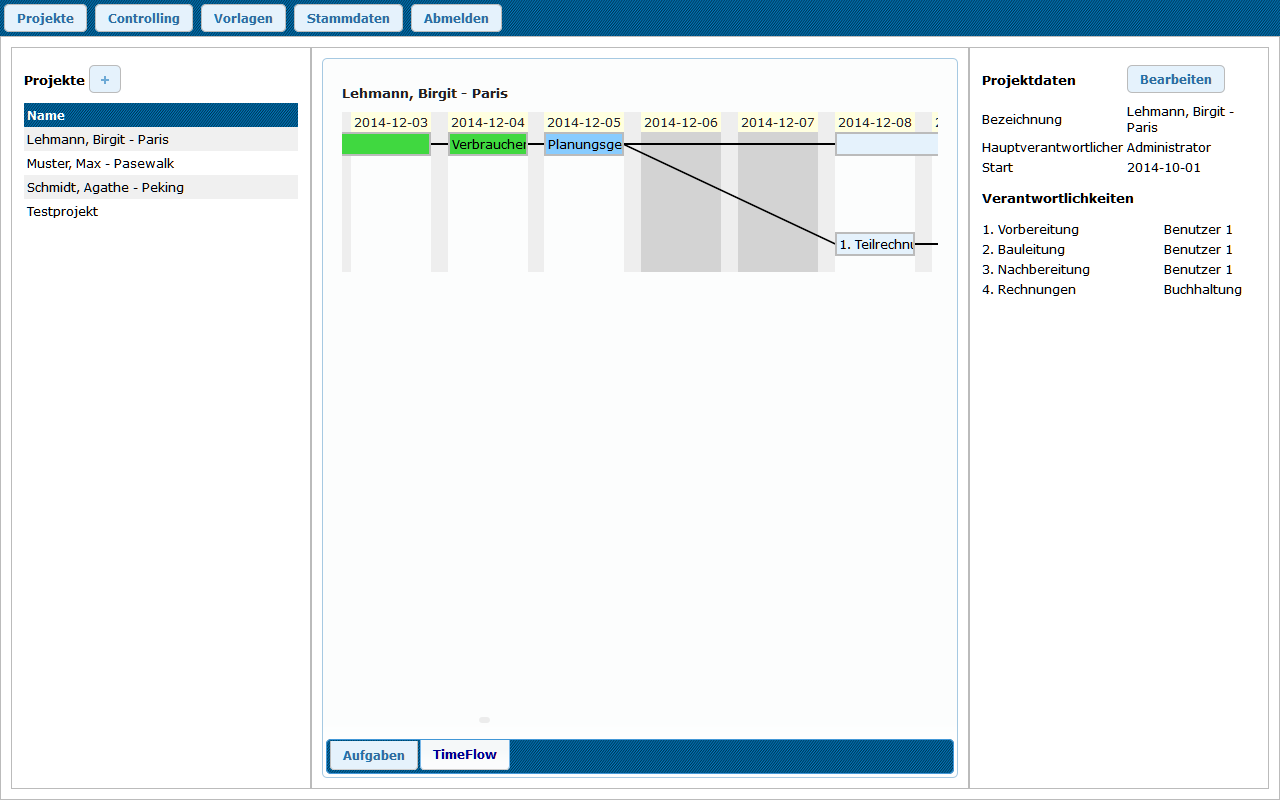Screen dimensions: 1280x800
Task: Open the Stammdaten section
Action: coord(347,17)
